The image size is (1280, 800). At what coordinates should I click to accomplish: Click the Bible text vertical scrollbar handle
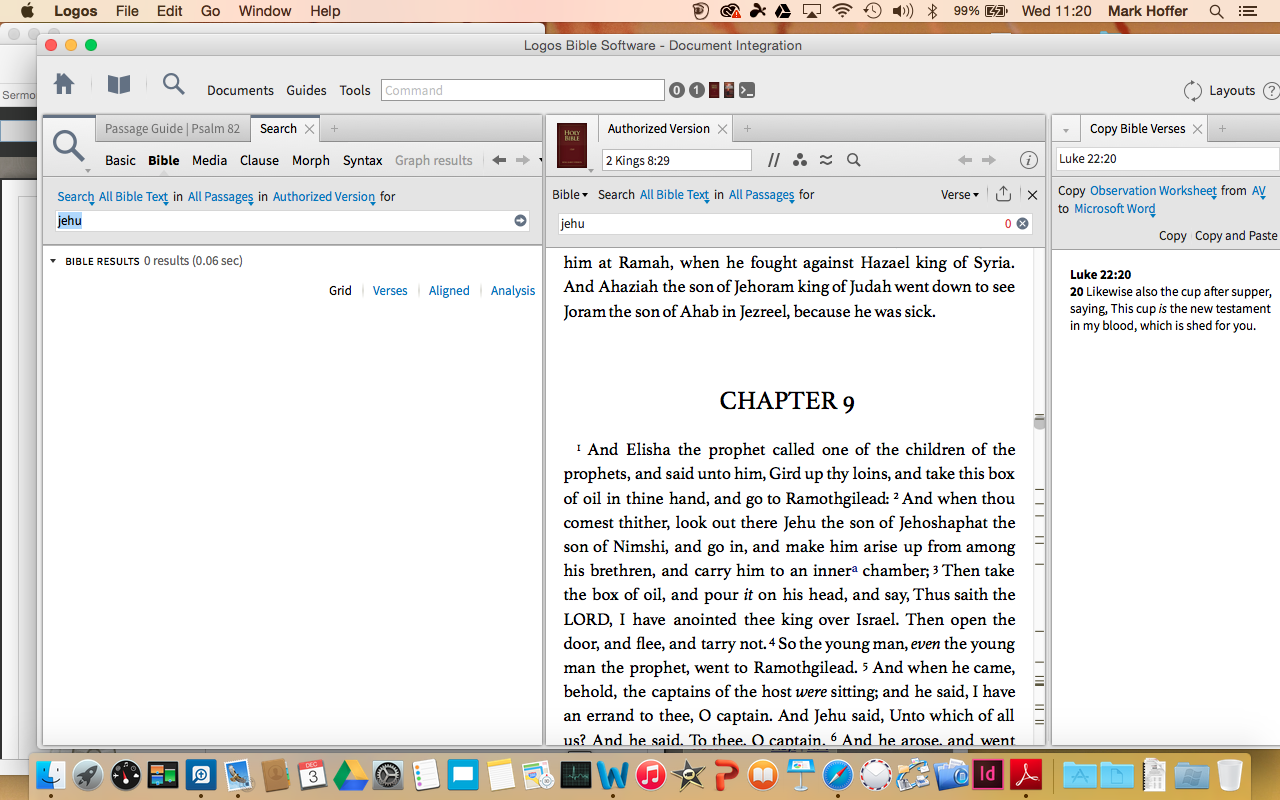click(x=1040, y=421)
